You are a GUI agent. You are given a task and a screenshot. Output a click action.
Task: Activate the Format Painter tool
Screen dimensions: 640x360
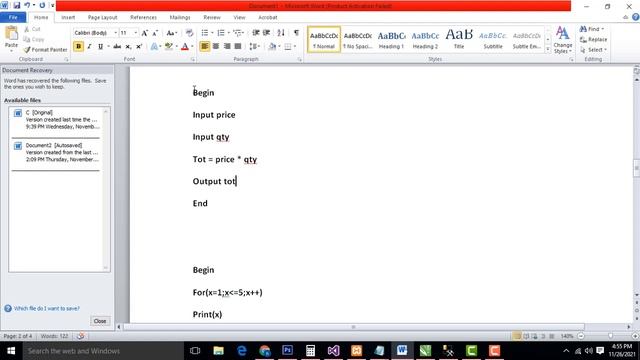click(45, 49)
